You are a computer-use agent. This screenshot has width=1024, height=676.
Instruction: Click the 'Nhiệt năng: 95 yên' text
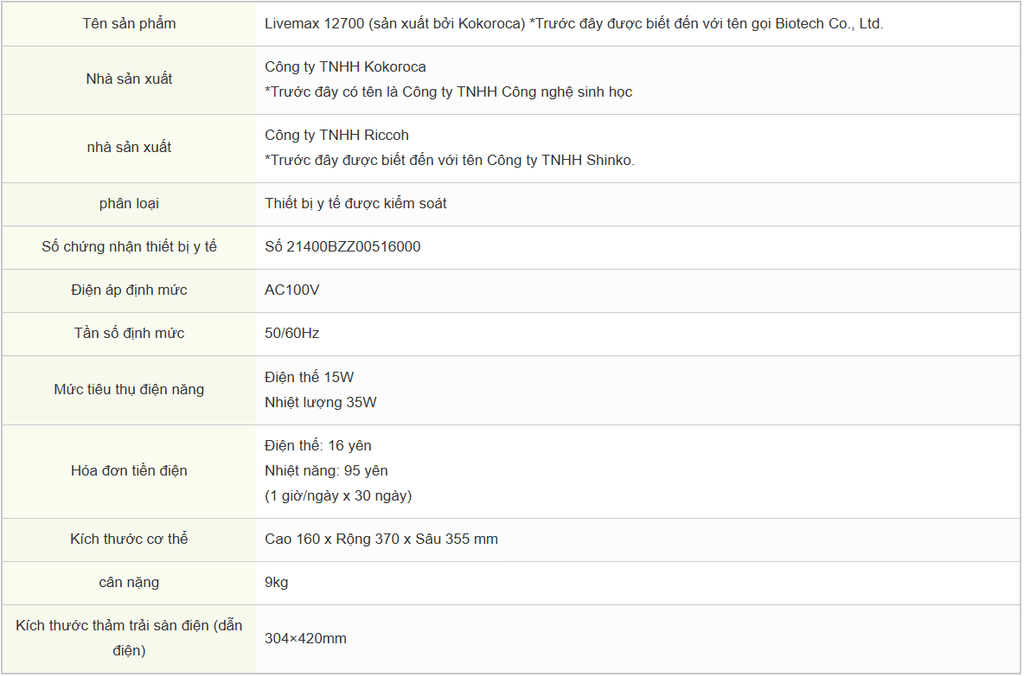(x=326, y=470)
